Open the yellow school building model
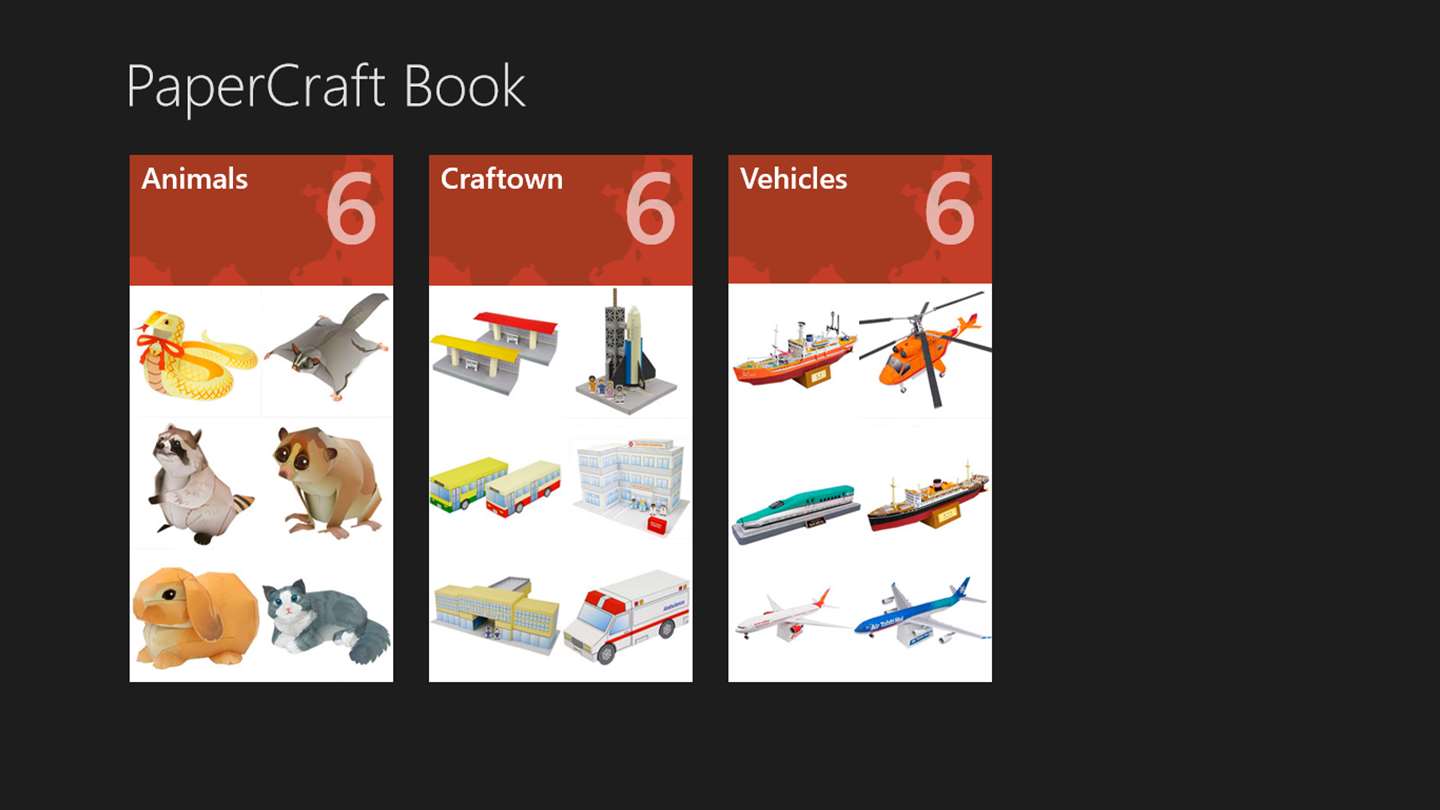 point(495,616)
